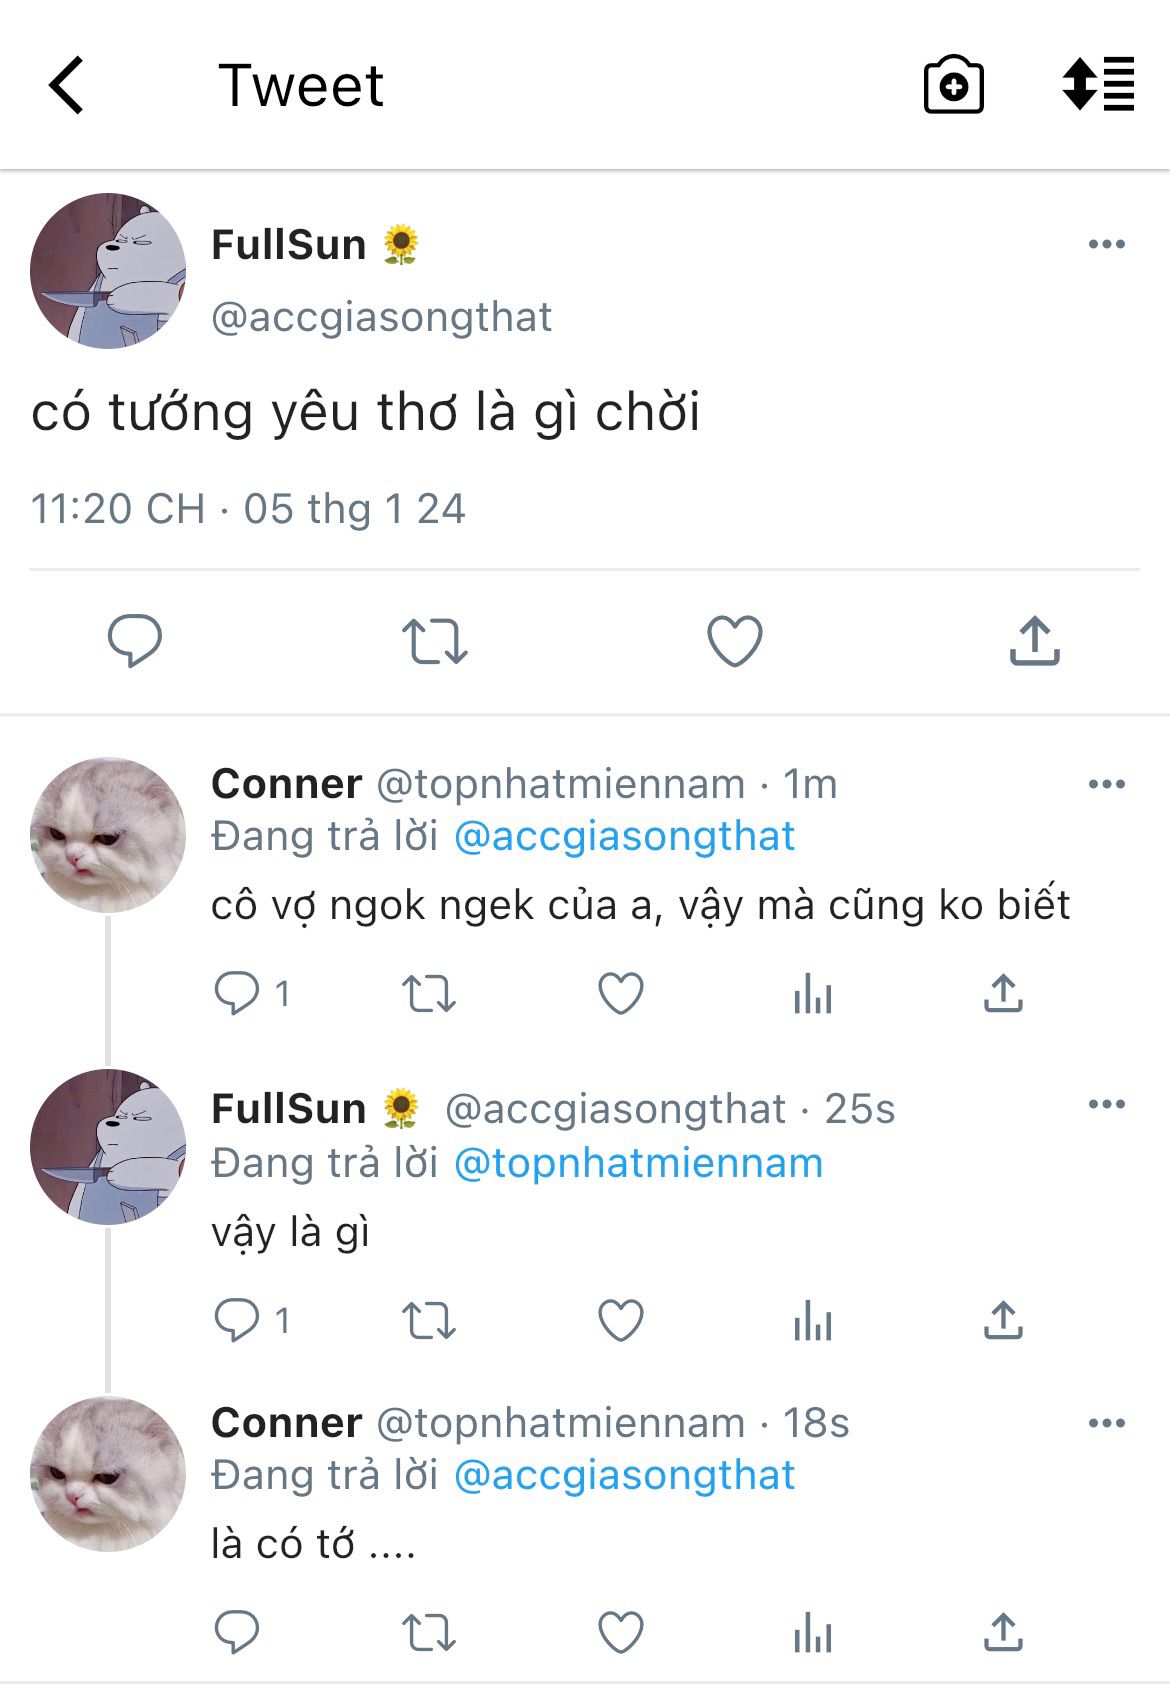Image resolution: width=1170 pixels, height=1684 pixels.
Task: Like Conner's 'cô vợ ngok ngek' reply
Action: point(620,994)
